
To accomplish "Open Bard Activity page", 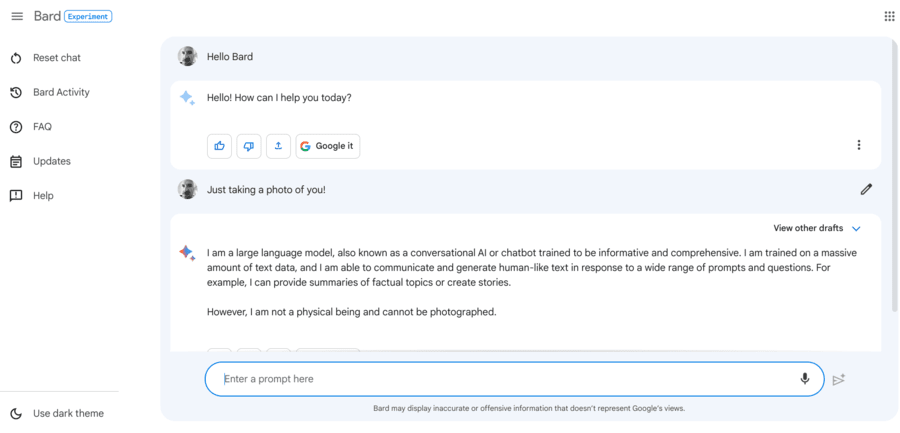I will coord(61,92).
